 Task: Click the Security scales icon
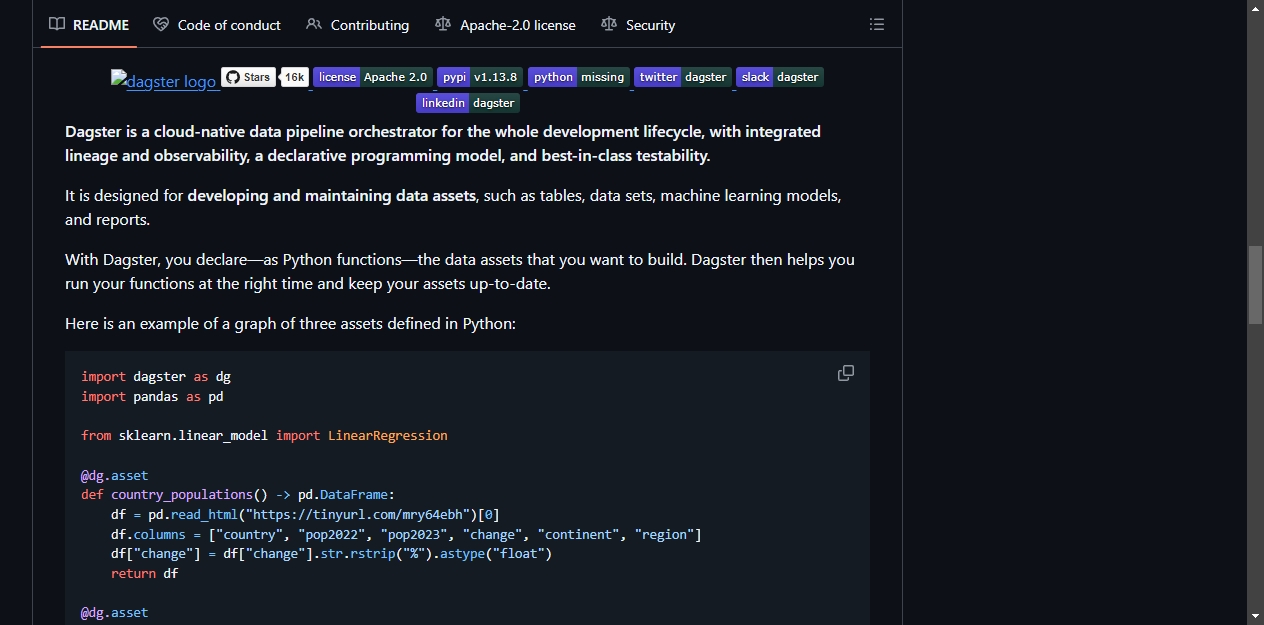pos(609,24)
